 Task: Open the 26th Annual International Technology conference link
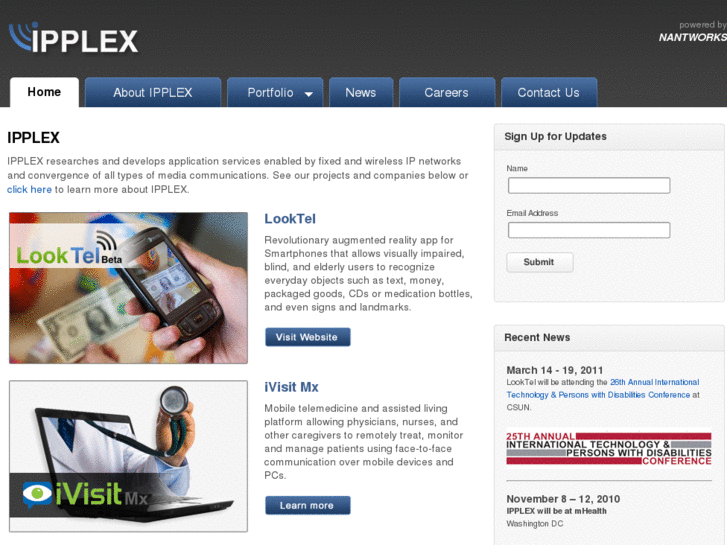tap(603, 389)
